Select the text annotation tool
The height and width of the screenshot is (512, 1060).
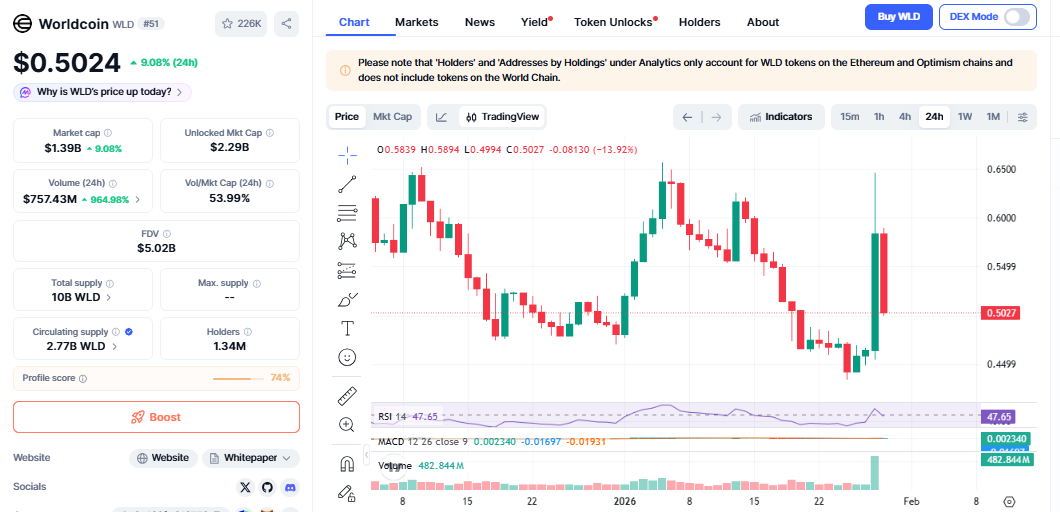347,328
